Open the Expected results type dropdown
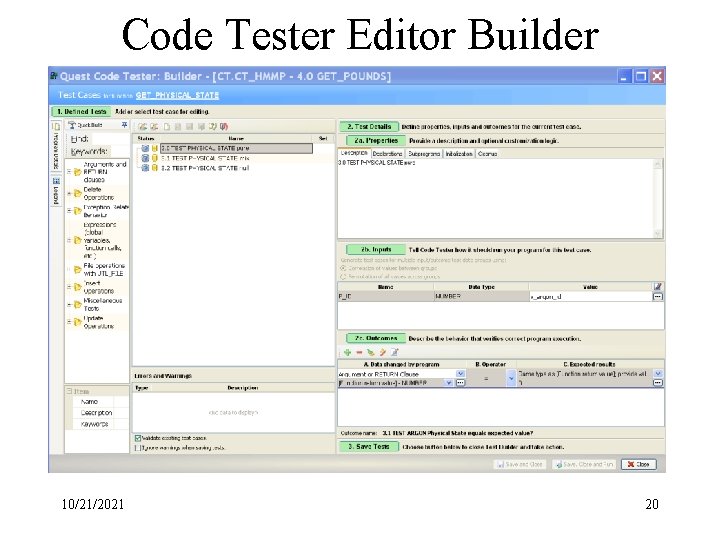The image size is (720, 540). pos(658,374)
